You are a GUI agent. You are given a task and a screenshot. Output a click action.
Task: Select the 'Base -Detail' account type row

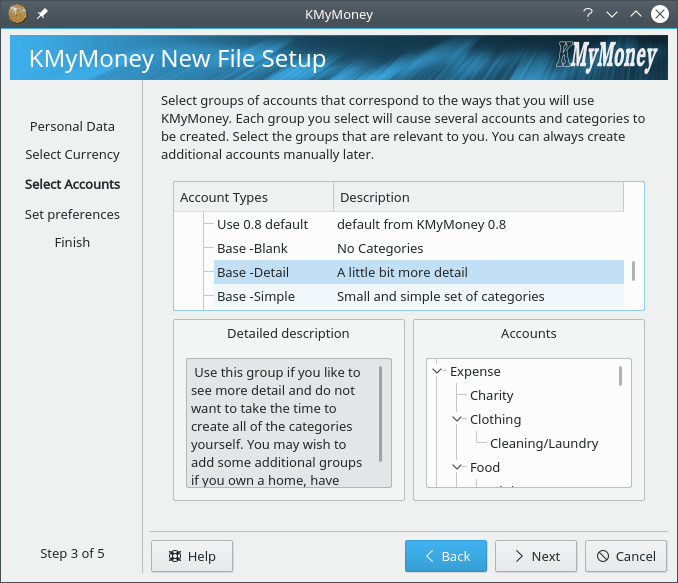coord(419,272)
